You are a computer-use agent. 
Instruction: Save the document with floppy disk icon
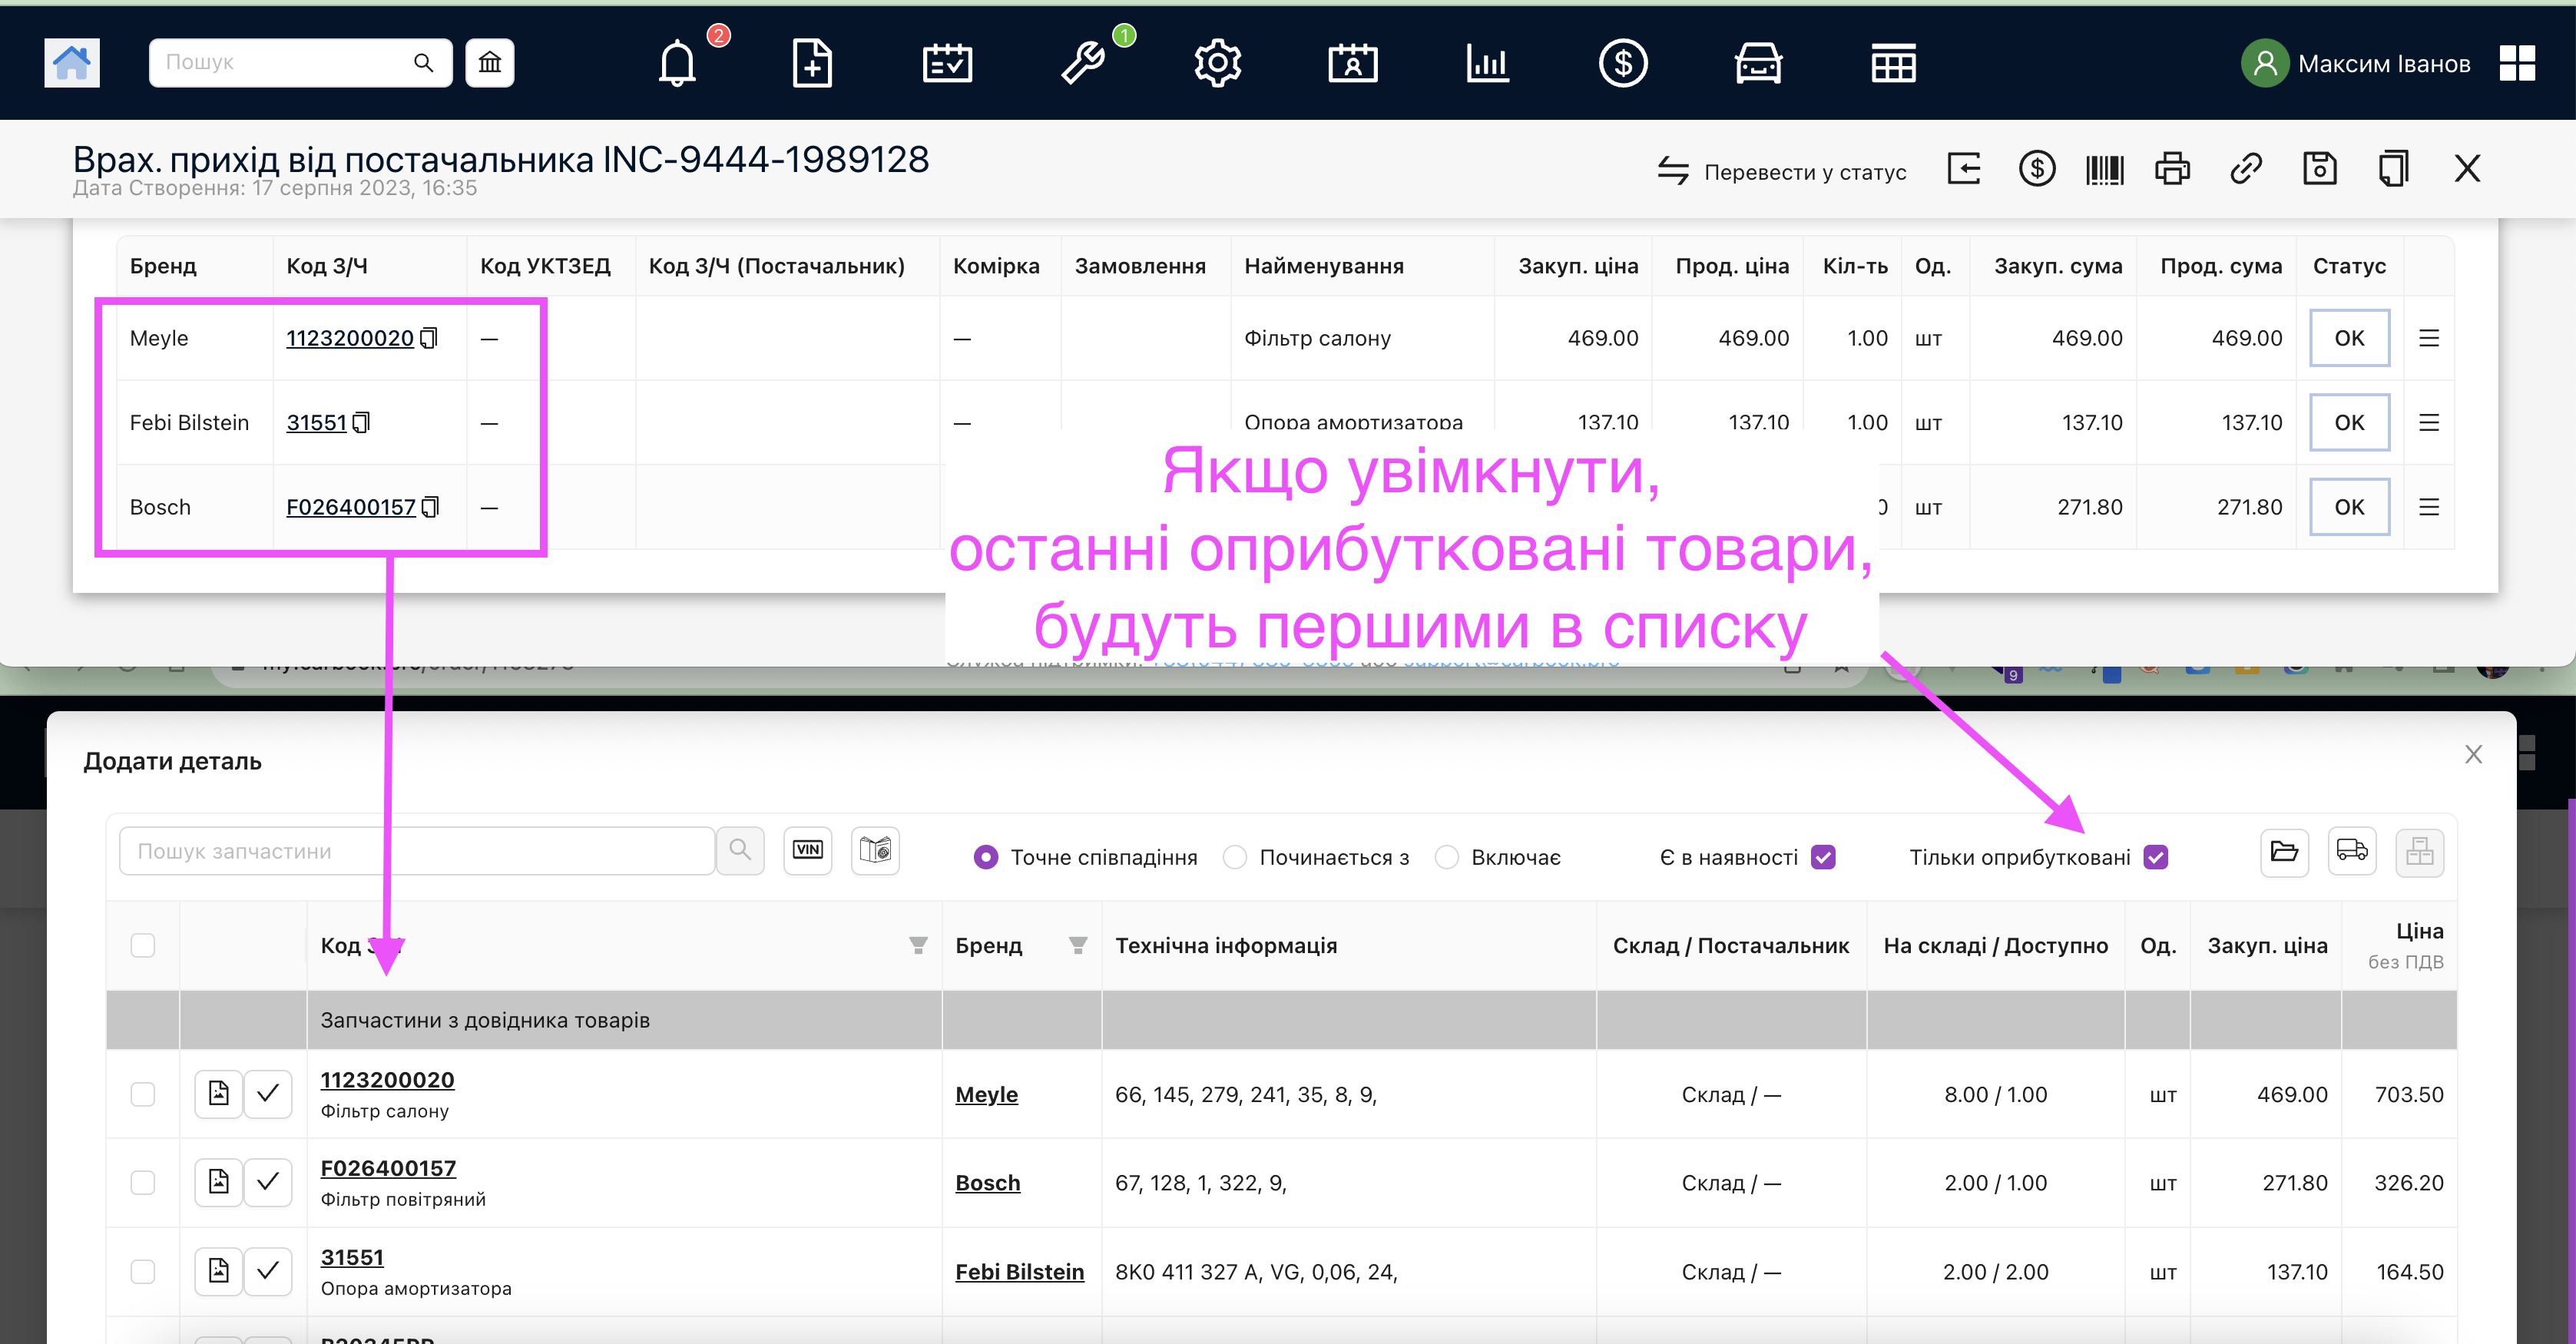pos(2319,169)
